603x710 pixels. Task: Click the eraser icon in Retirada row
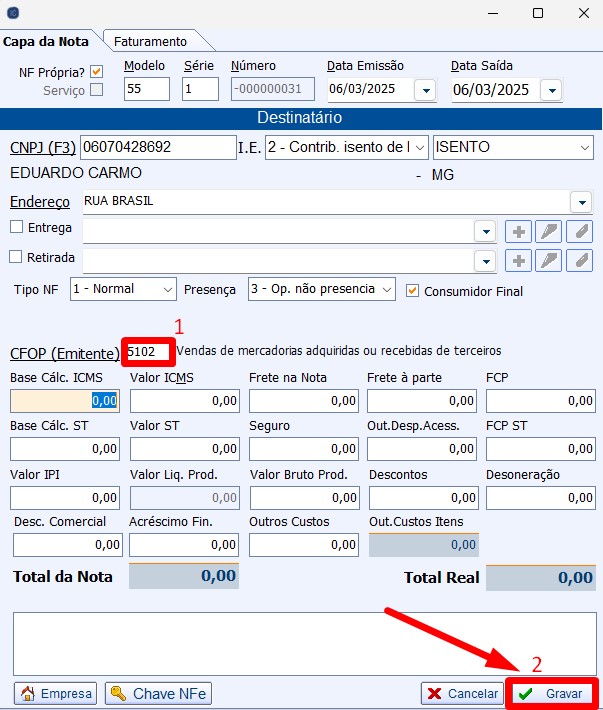[579, 261]
